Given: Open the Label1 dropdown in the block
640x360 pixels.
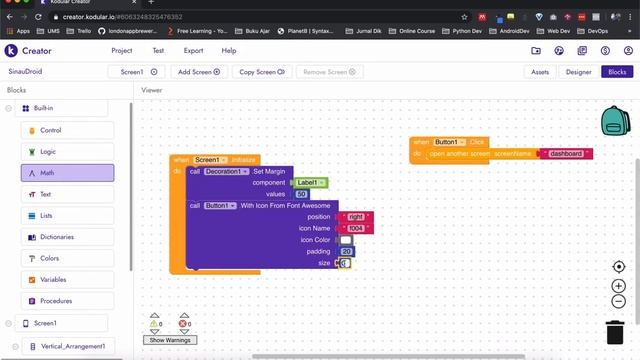Looking at the screenshot, I should (310, 182).
